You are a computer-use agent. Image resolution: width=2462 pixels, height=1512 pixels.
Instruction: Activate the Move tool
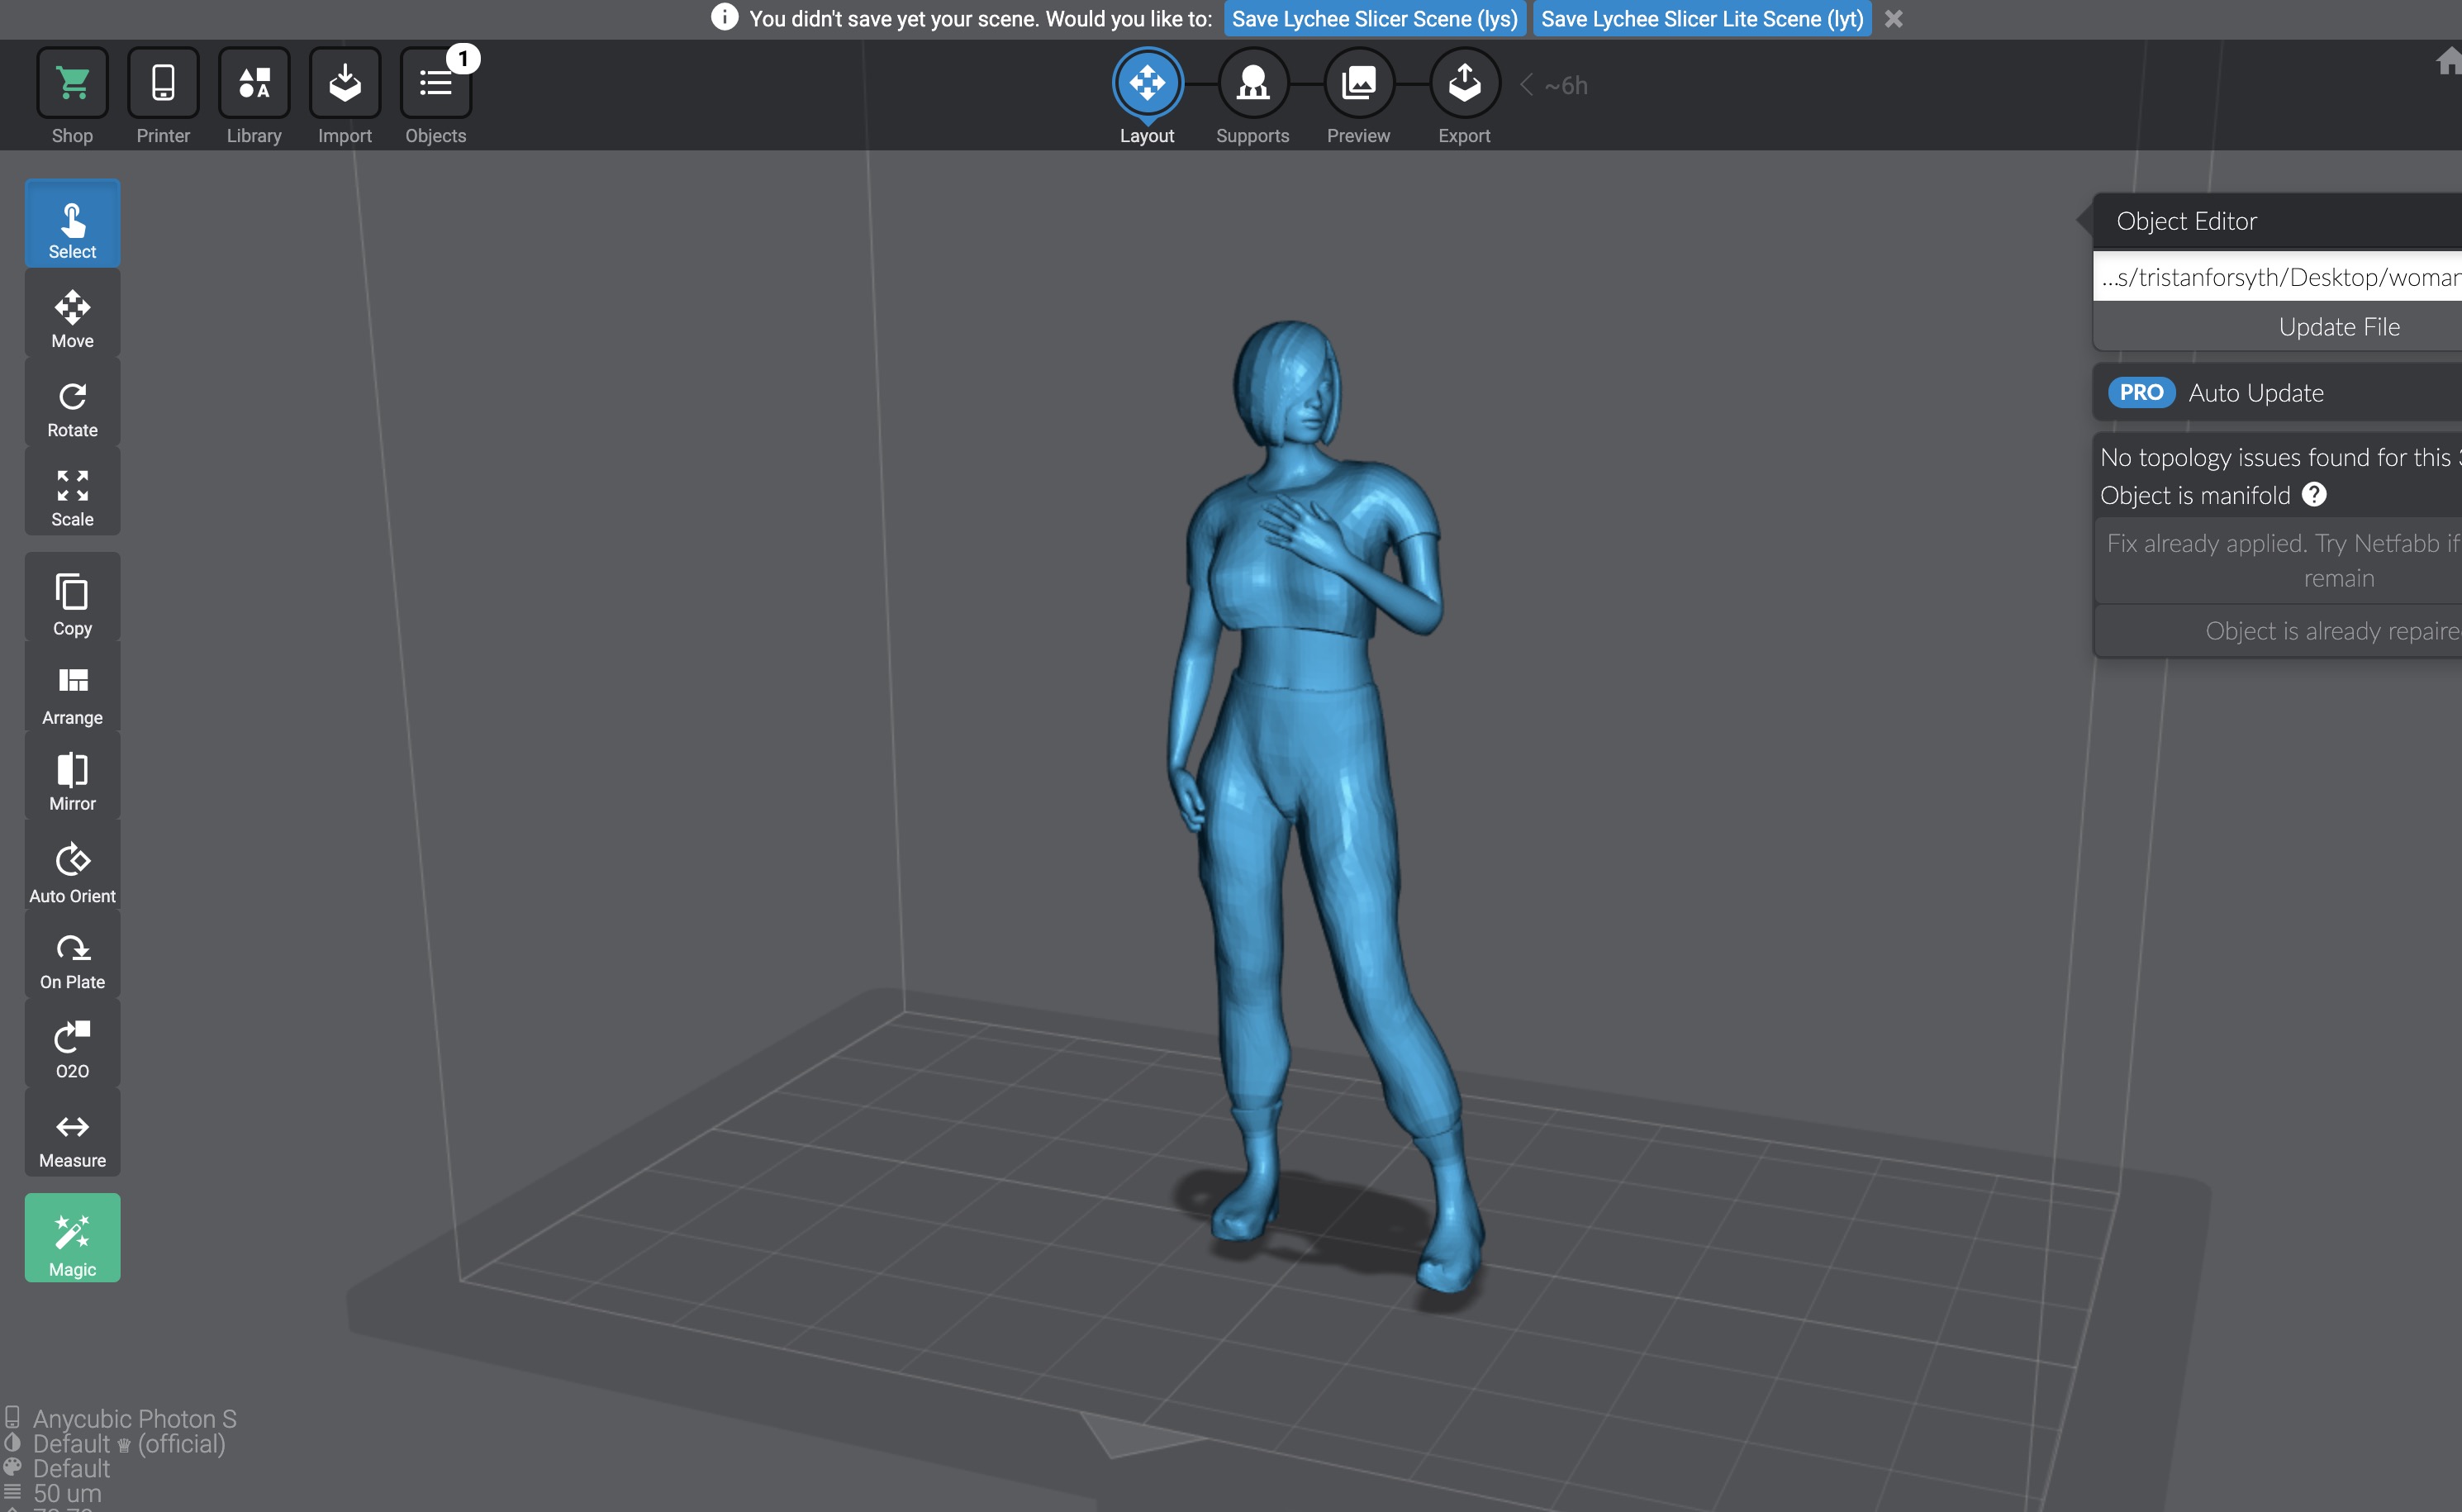pos(73,312)
